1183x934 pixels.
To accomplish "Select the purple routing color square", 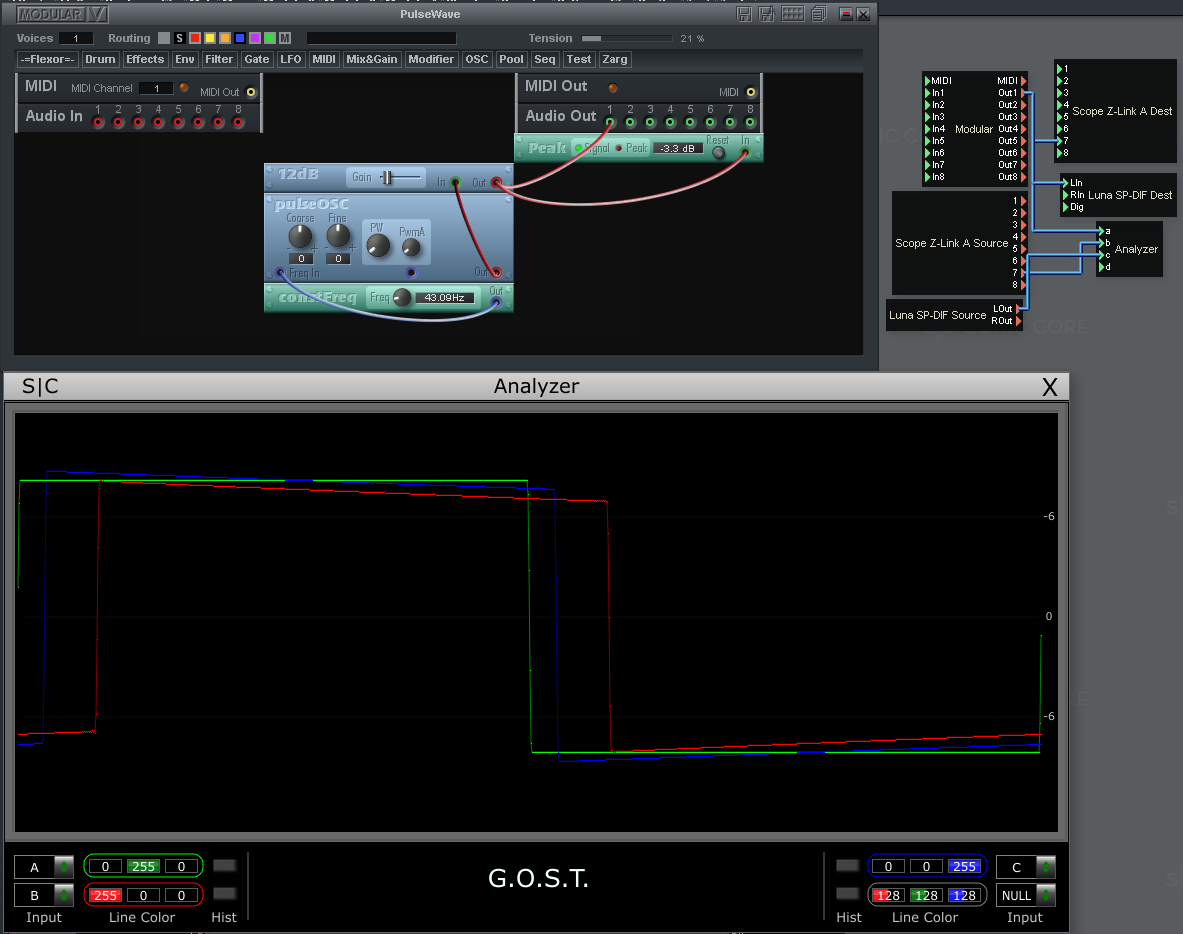I will click(x=255, y=38).
